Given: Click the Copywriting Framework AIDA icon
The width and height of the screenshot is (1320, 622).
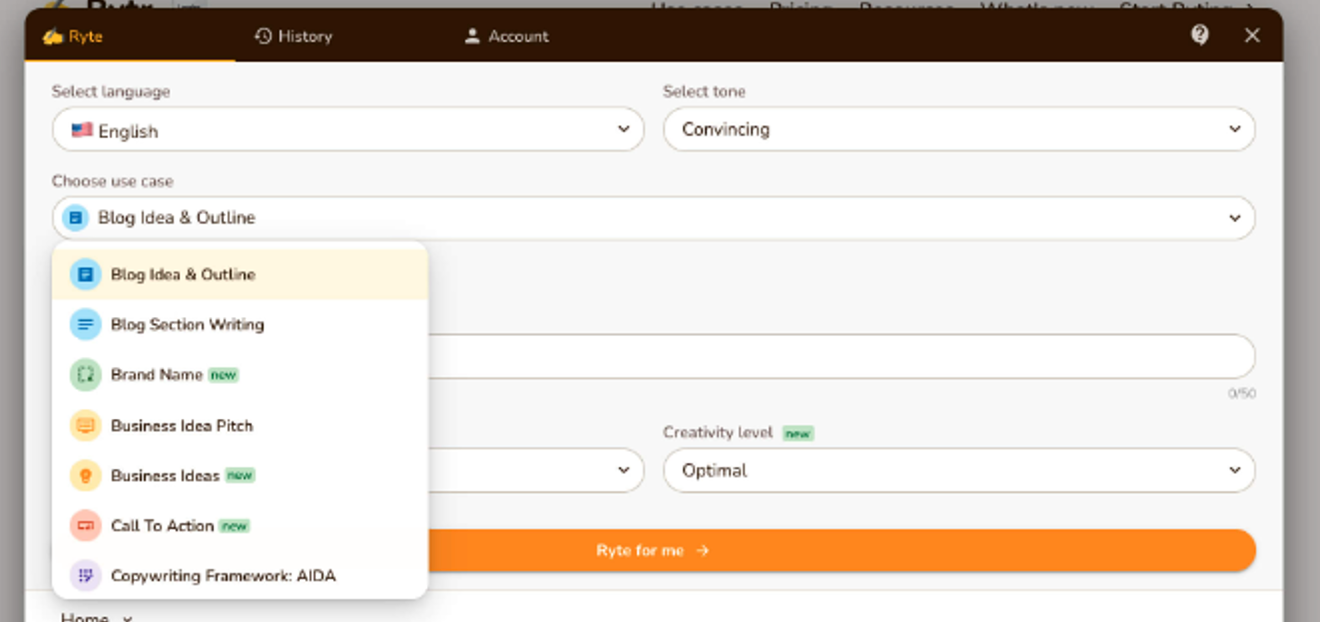Looking at the screenshot, I should point(86,576).
